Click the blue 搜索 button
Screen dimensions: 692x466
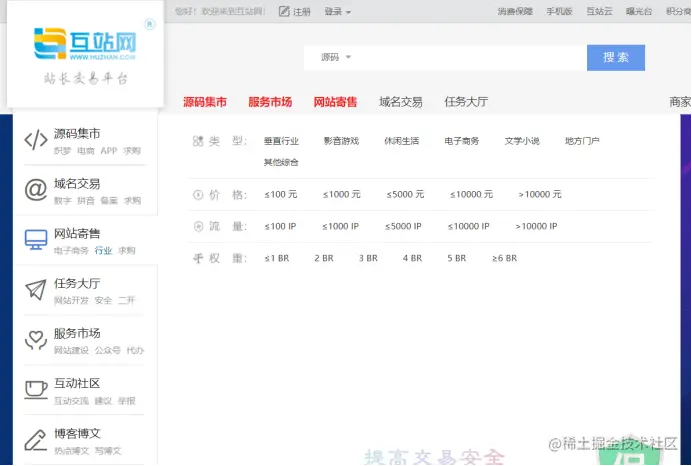pos(616,57)
